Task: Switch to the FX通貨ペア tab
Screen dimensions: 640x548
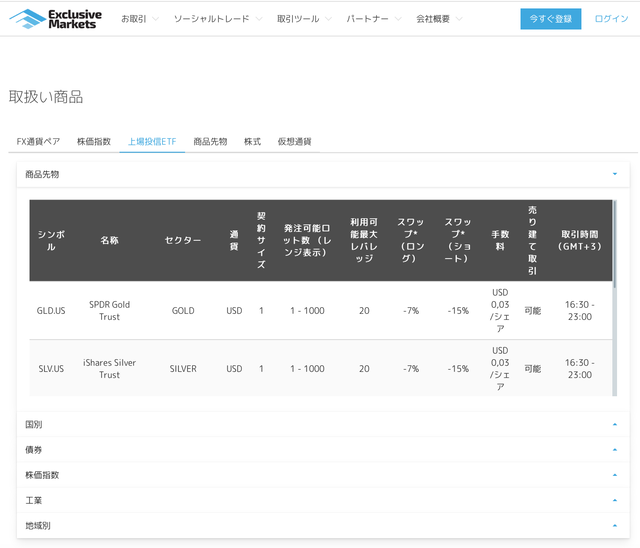Action: pyautogui.click(x=38, y=142)
